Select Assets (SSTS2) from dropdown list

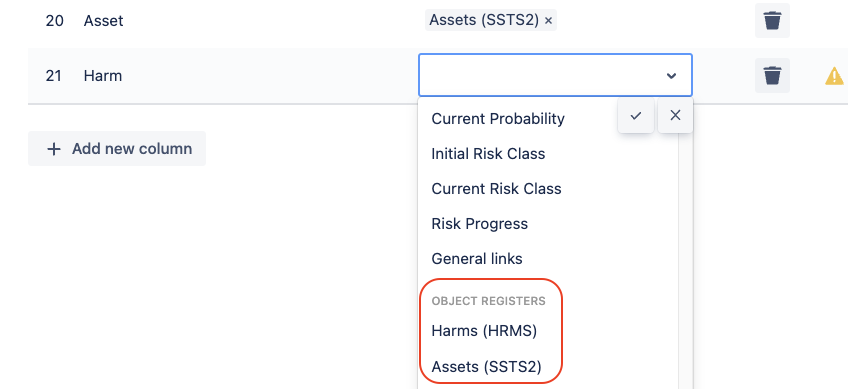click(x=486, y=366)
